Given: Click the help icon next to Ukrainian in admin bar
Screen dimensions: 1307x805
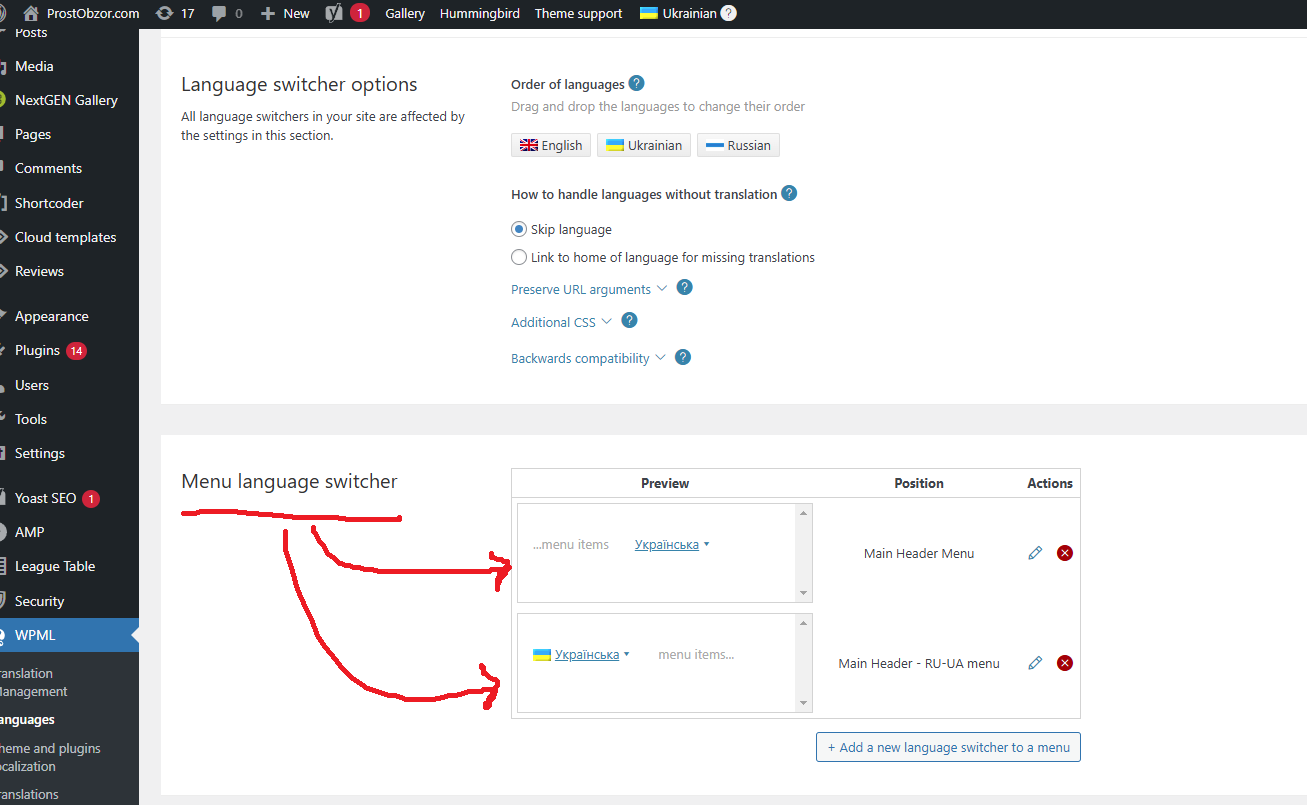Looking at the screenshot, I should pos(729,13).
